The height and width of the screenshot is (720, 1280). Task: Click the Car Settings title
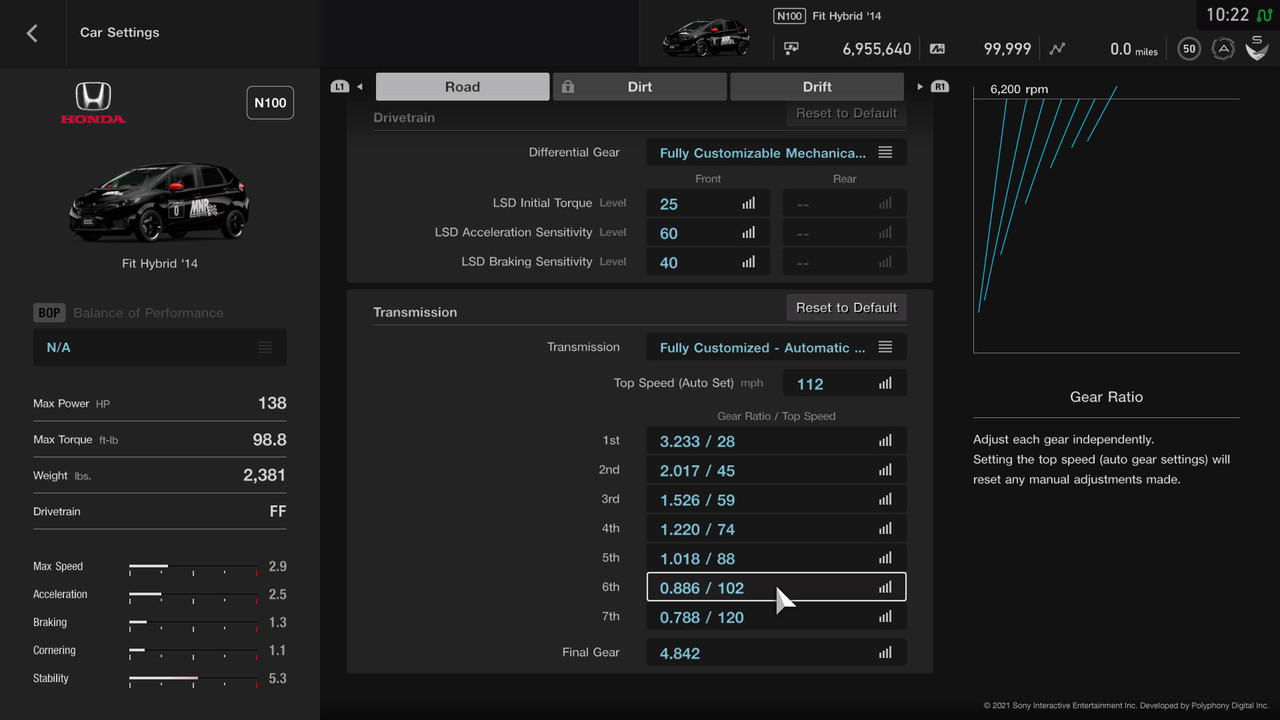tap(120, 32)
